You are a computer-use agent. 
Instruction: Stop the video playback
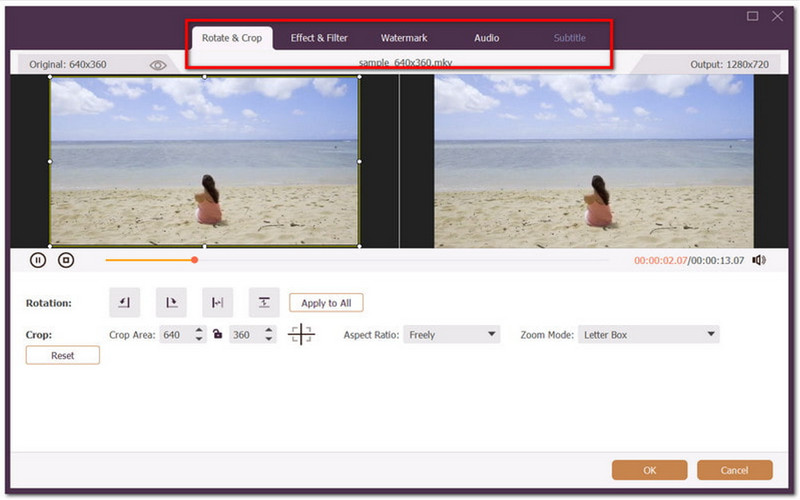point(66,260)
